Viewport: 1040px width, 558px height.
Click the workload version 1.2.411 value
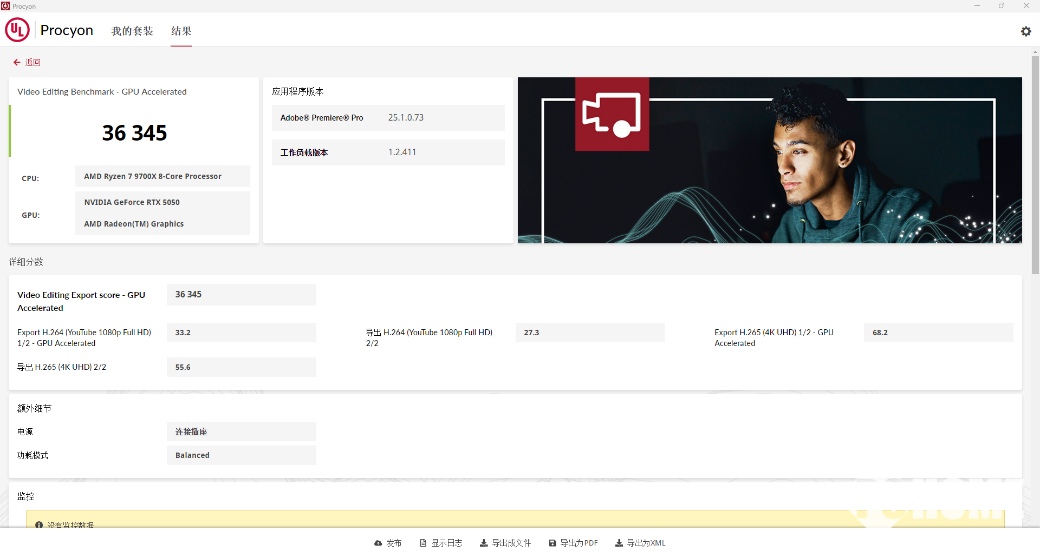[x=402, y=152]
